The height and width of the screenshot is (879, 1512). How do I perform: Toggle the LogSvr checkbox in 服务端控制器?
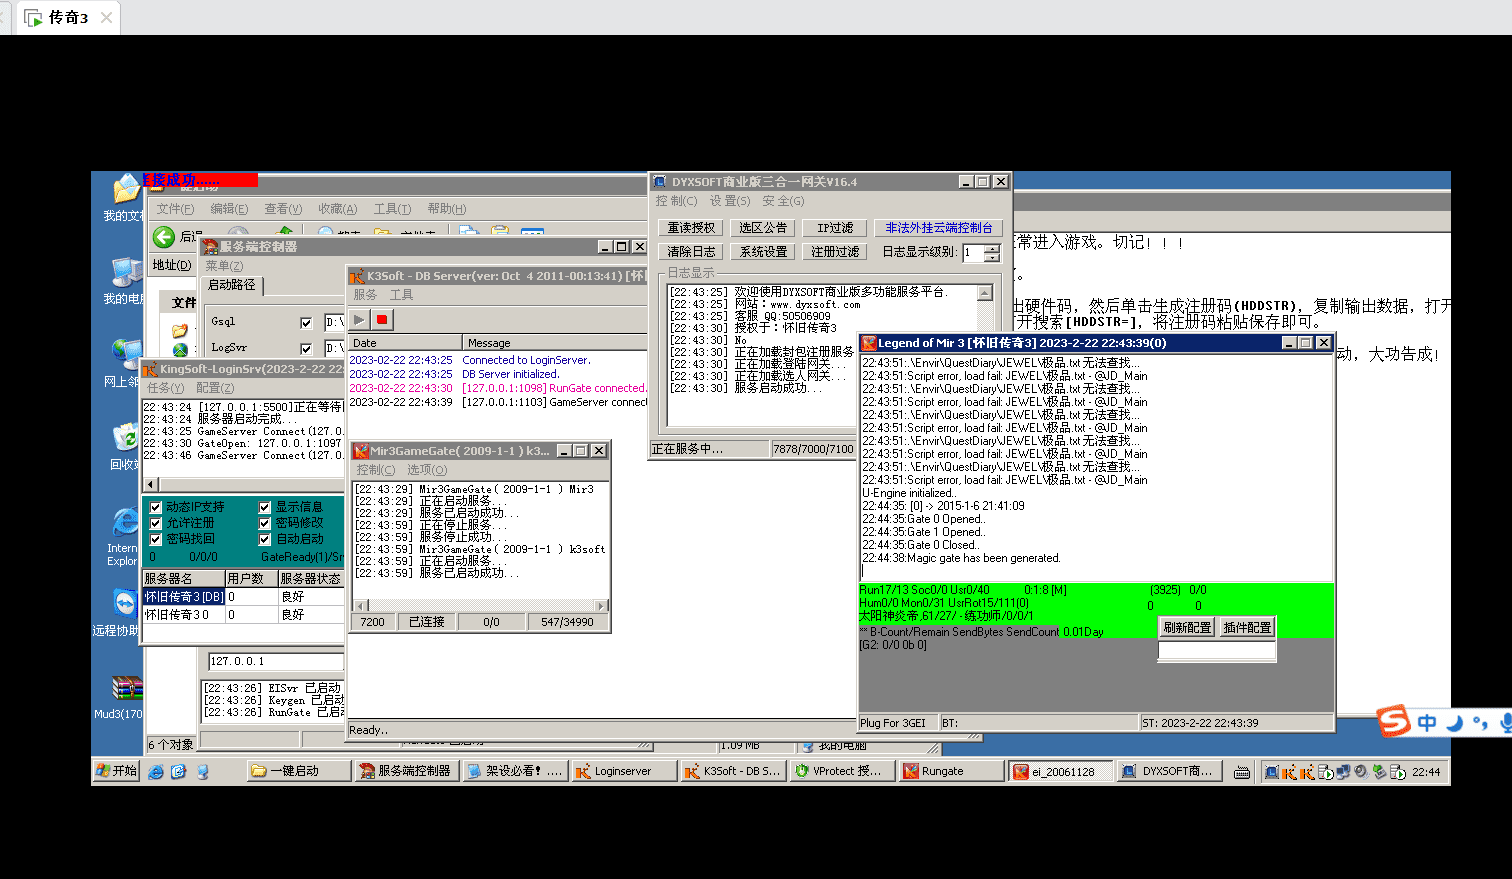(306, 348)
